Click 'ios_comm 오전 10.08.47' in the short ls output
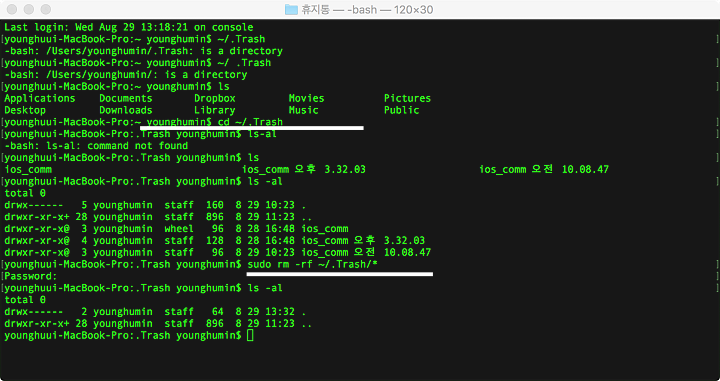This screenshot has height=381, width=720. point(544,169)
